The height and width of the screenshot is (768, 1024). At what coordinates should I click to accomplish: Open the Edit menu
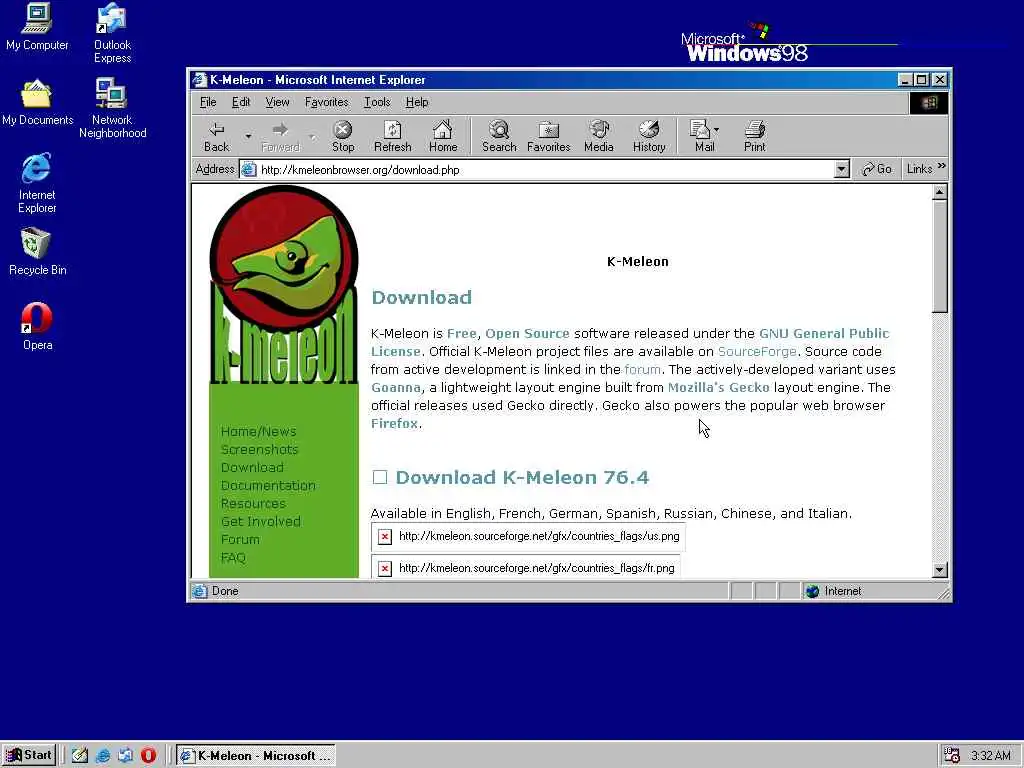tap(241, 102)
